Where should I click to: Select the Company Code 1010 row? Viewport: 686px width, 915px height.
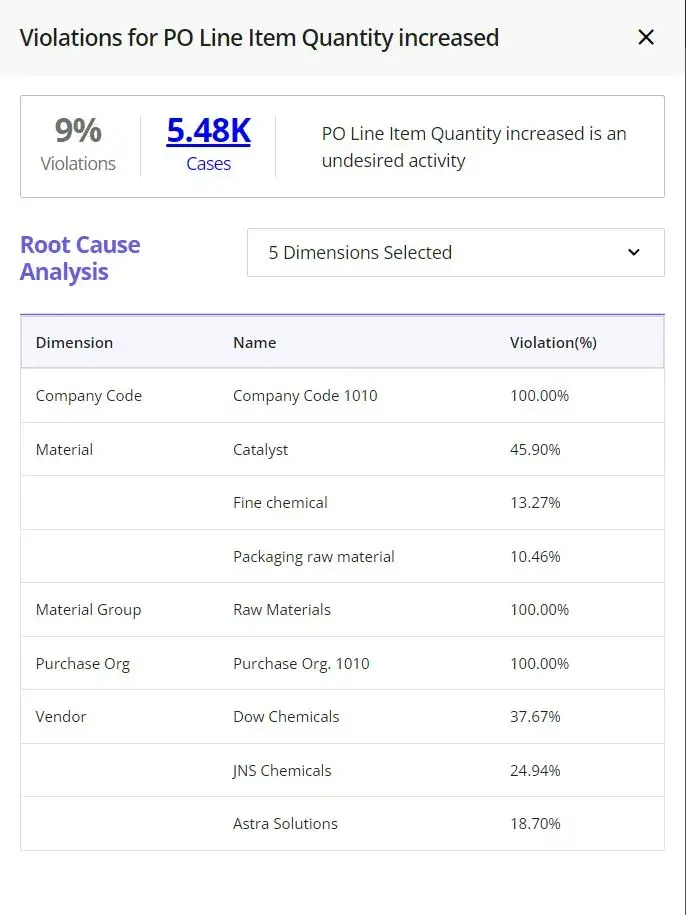point(342,396)
